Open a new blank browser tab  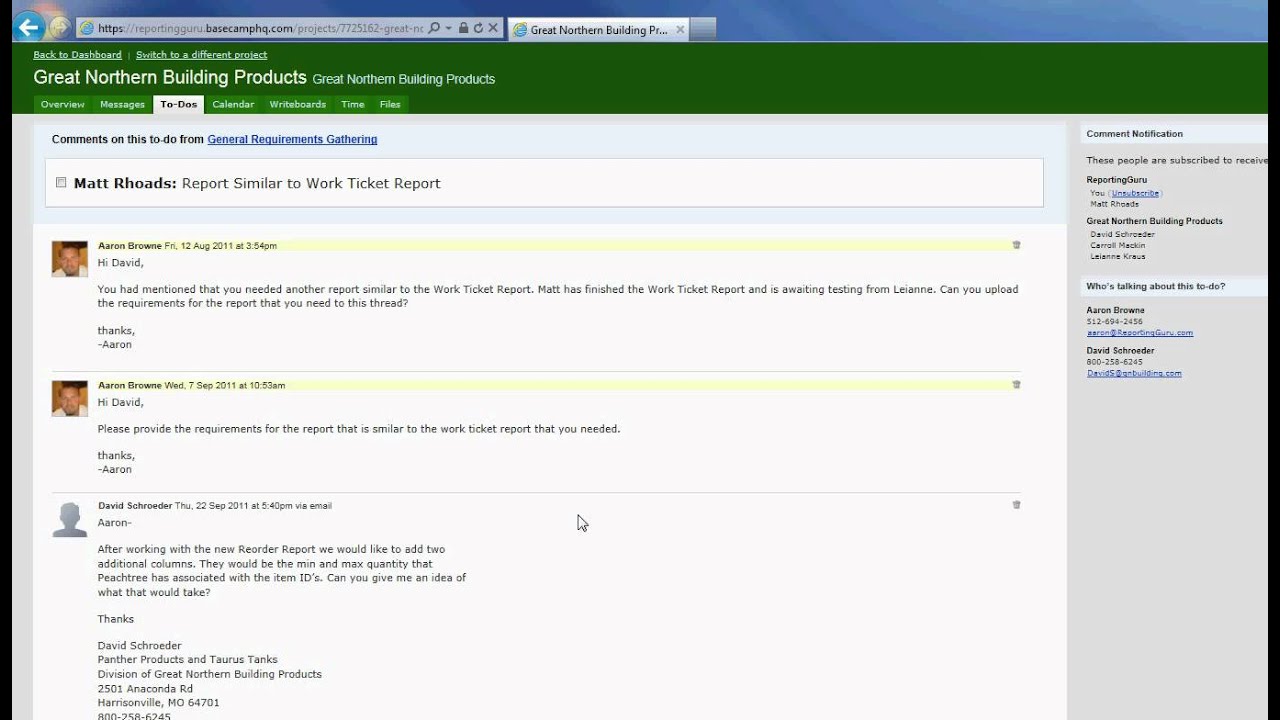tap(703, 30)
